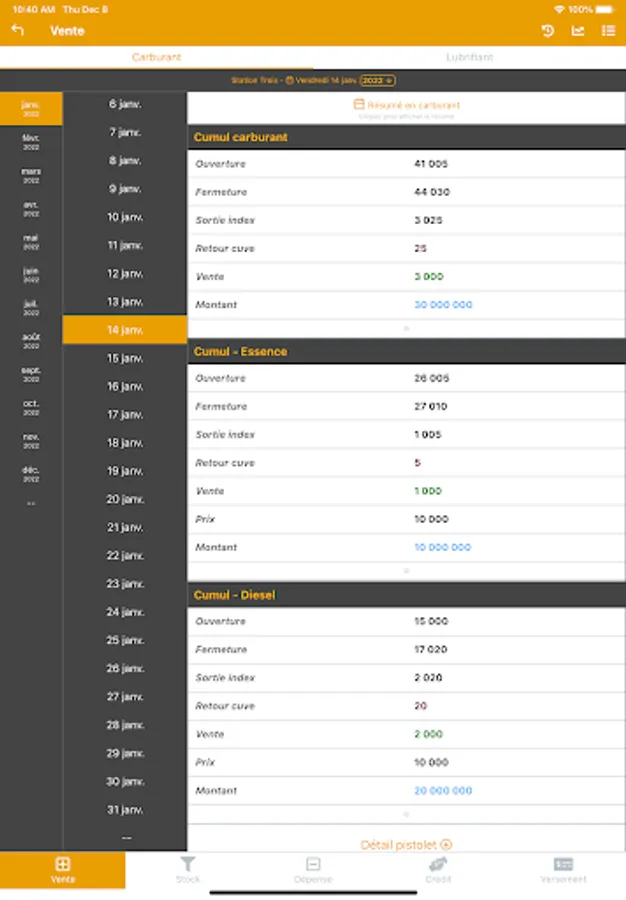Choose 20 janv. from day list
The image size is (626, 900).
tap(125, 499)
